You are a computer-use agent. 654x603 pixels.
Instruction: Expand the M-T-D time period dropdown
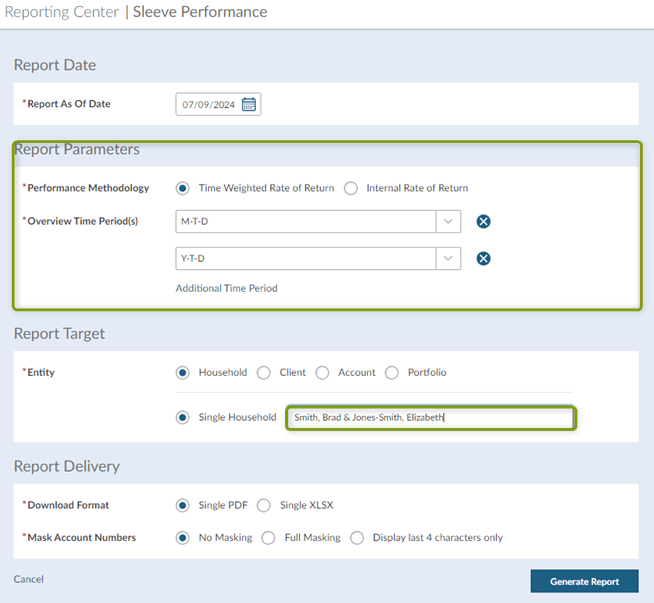(x=448, y=222)
